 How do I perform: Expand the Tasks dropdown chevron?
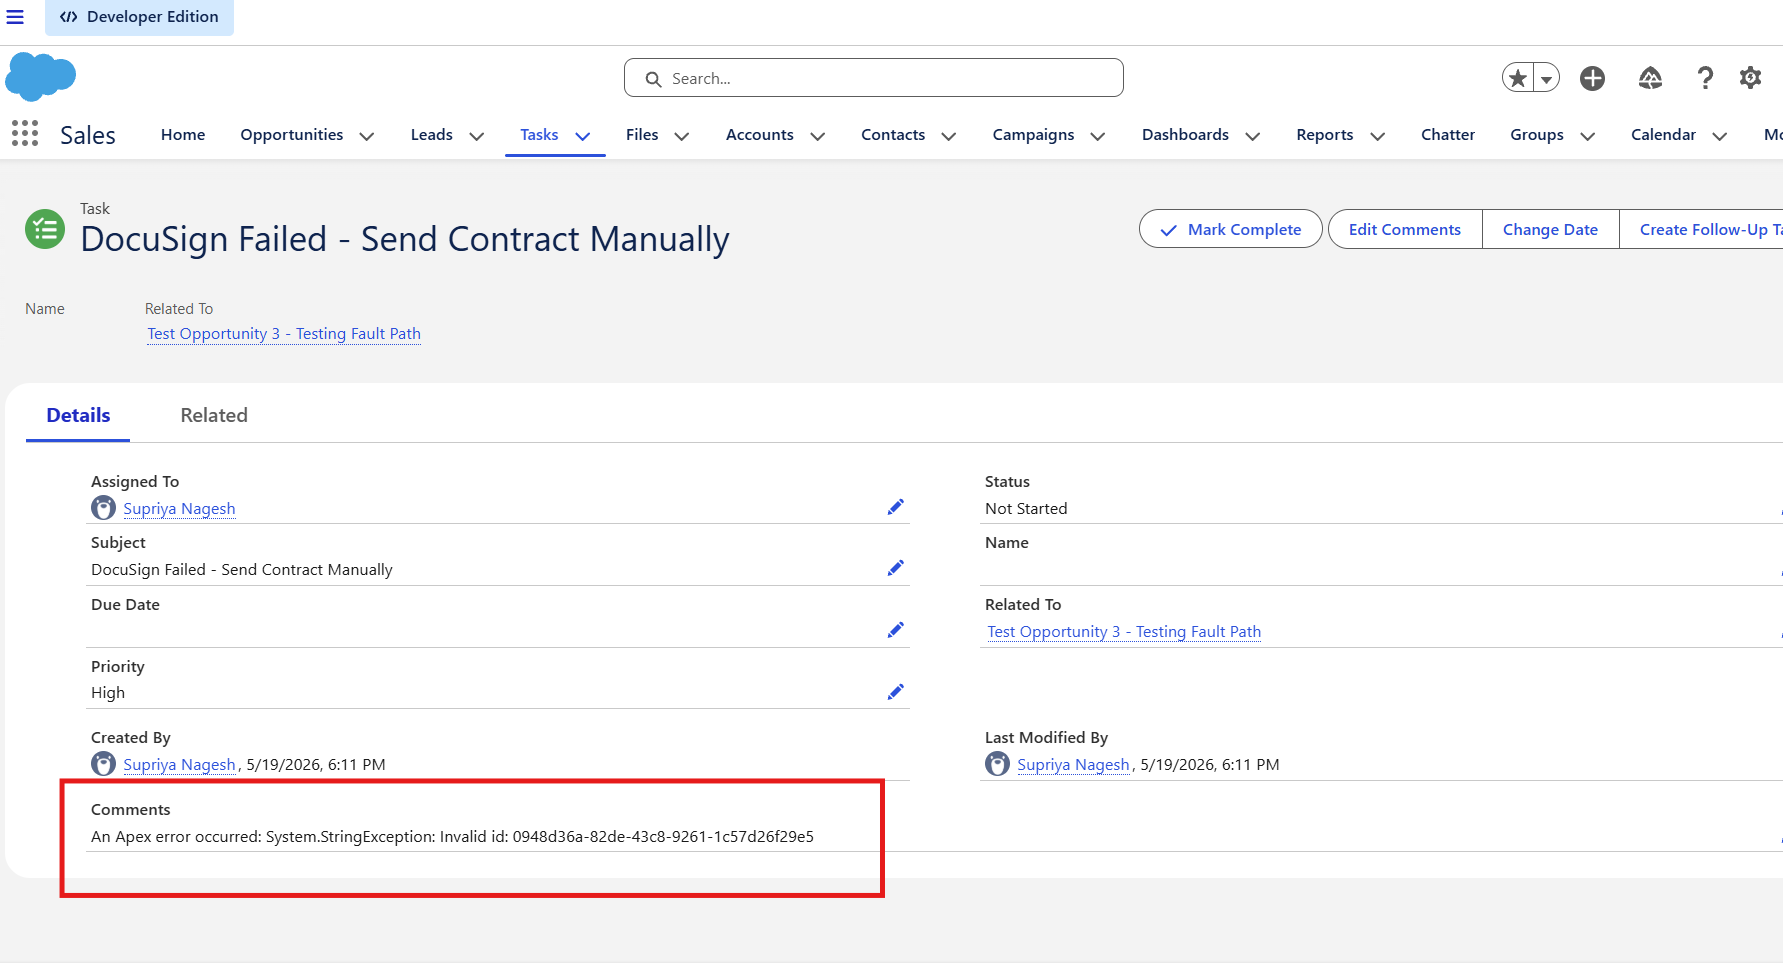coord(583,136)
